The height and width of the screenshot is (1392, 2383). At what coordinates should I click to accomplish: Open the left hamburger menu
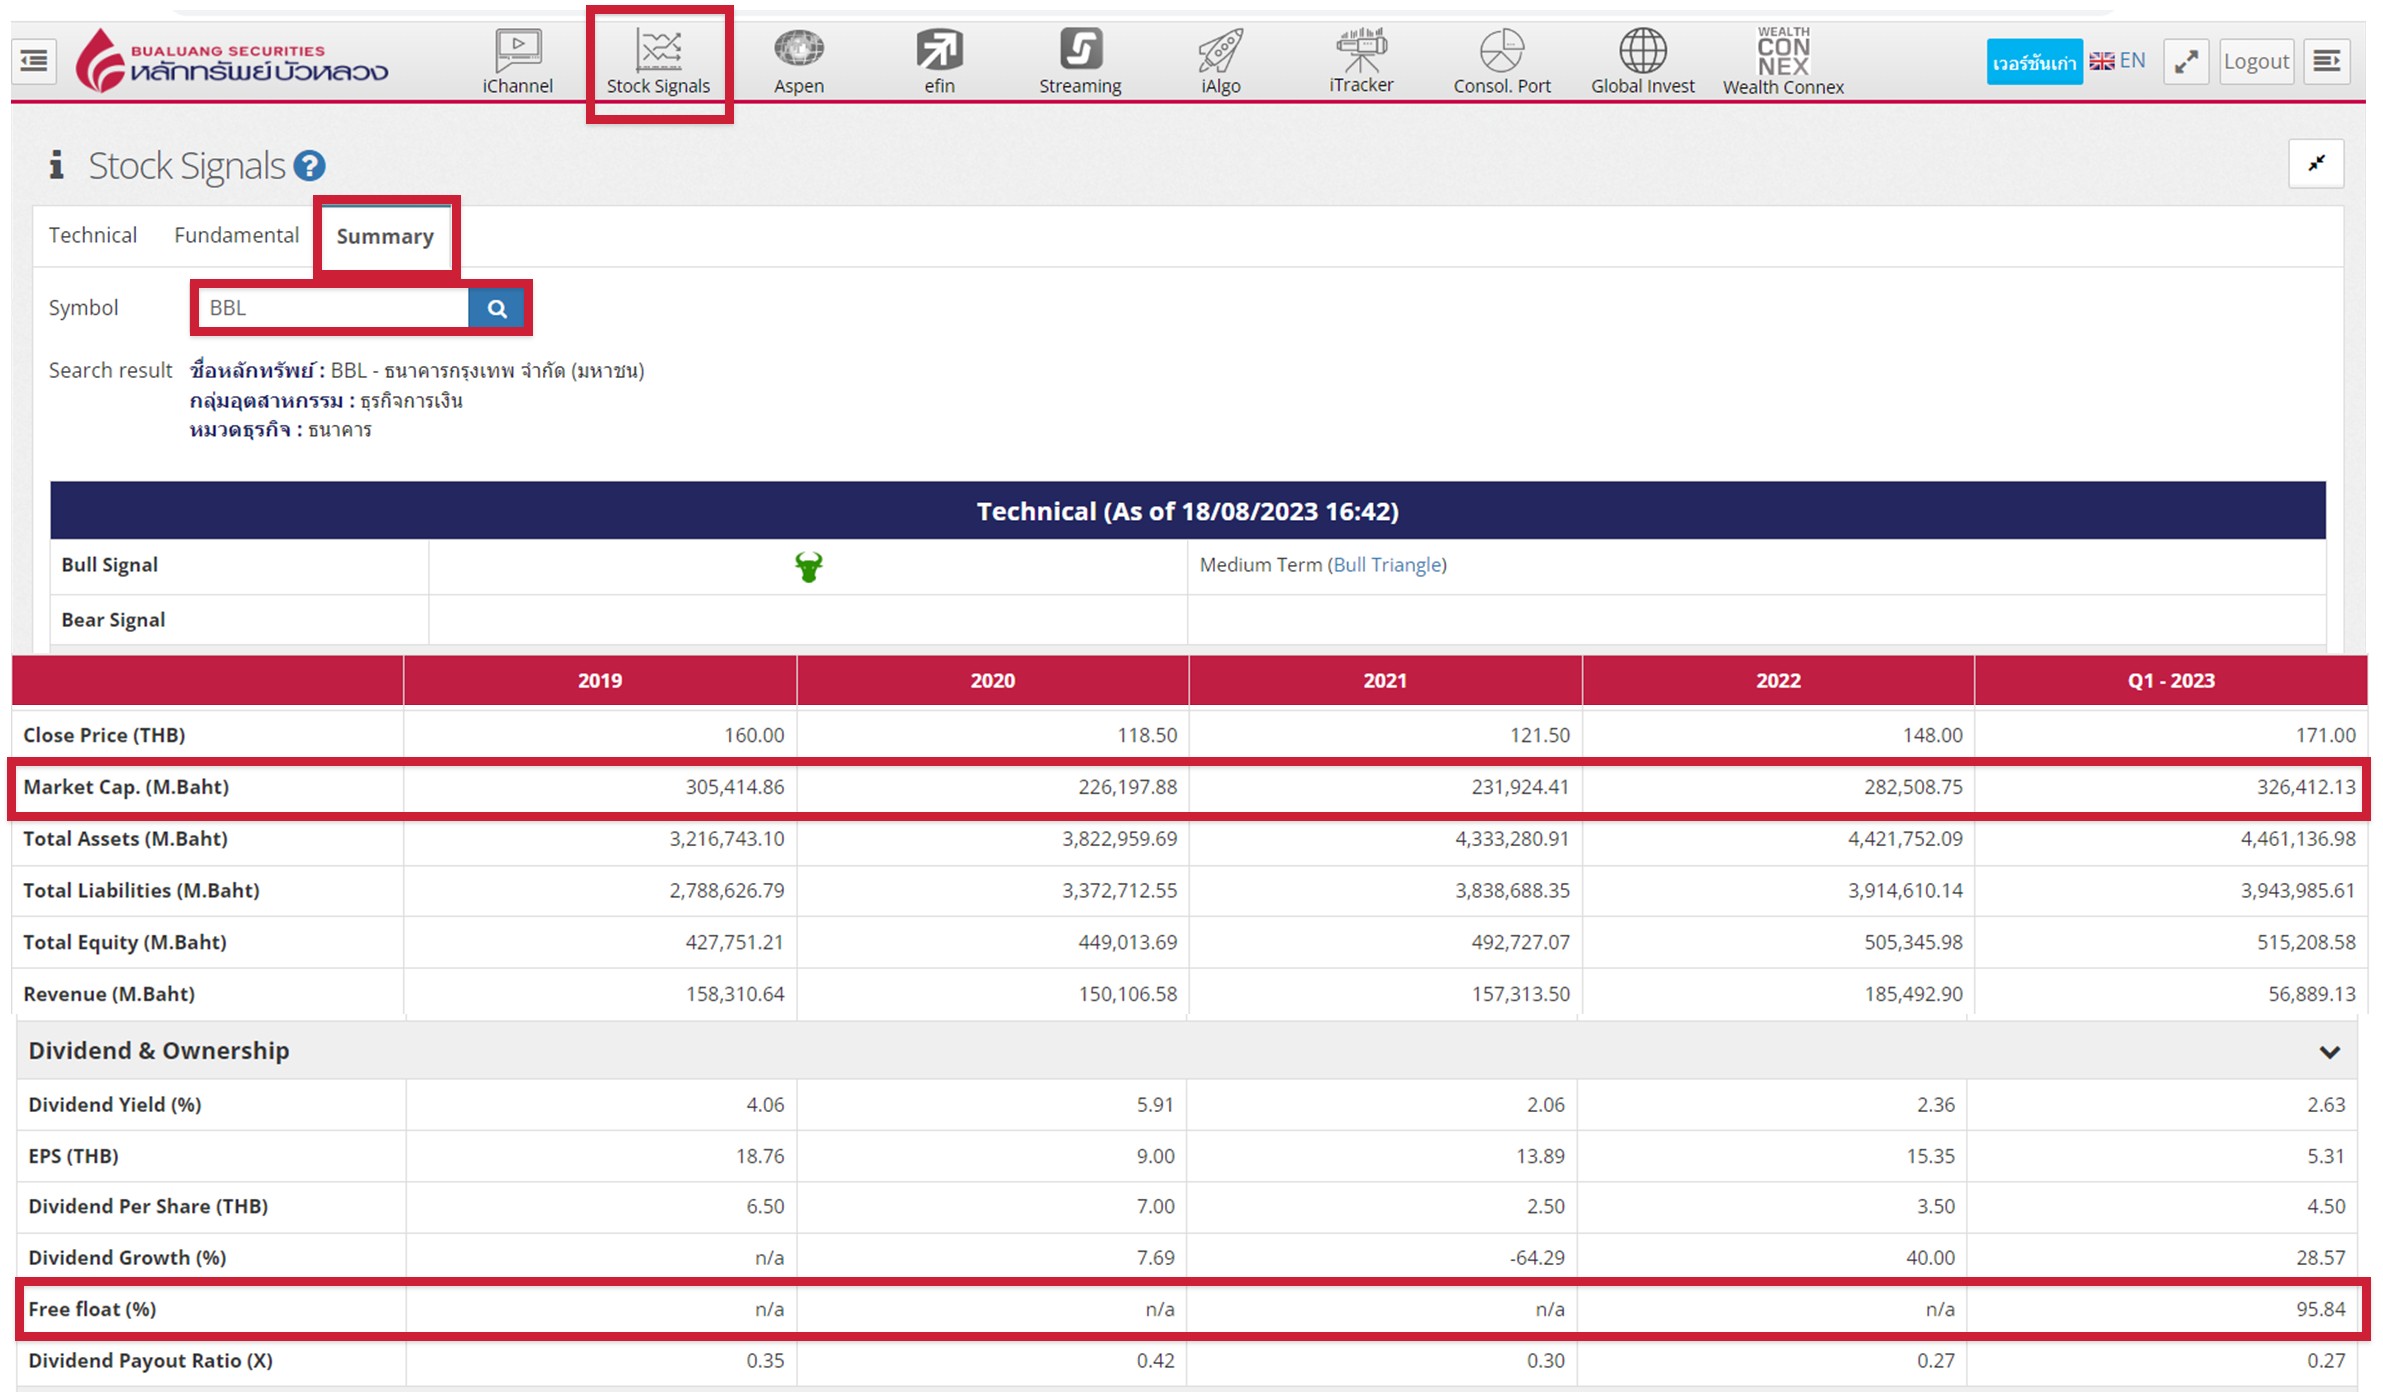pos(34,61)
